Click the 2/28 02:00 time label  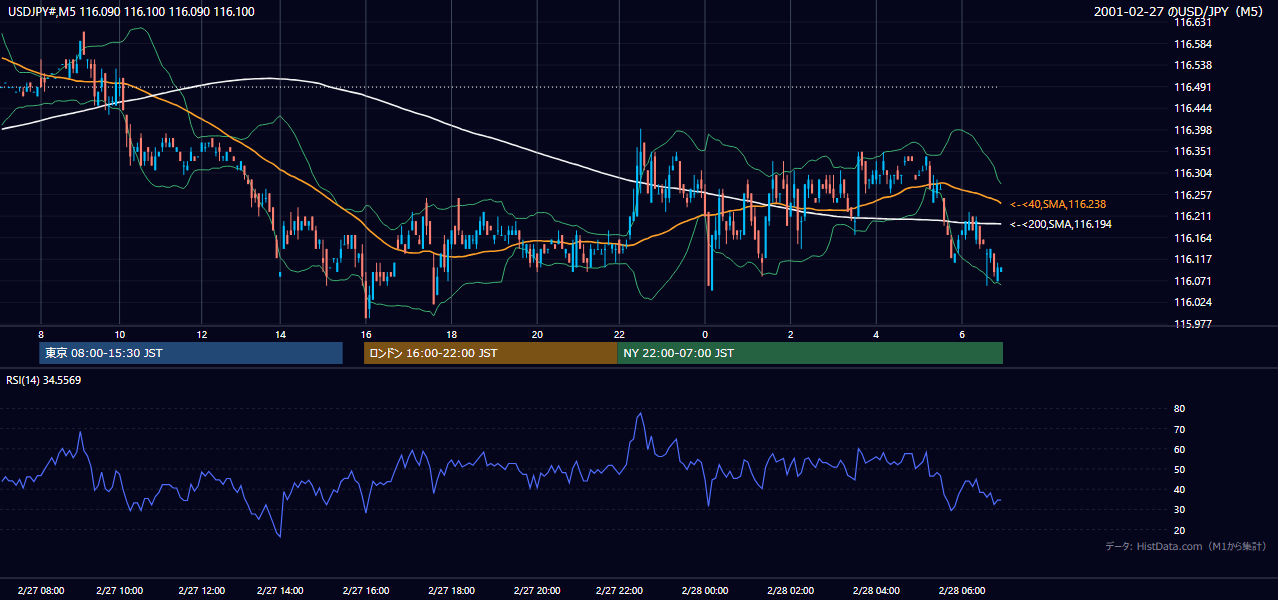(x=790, y=590)
